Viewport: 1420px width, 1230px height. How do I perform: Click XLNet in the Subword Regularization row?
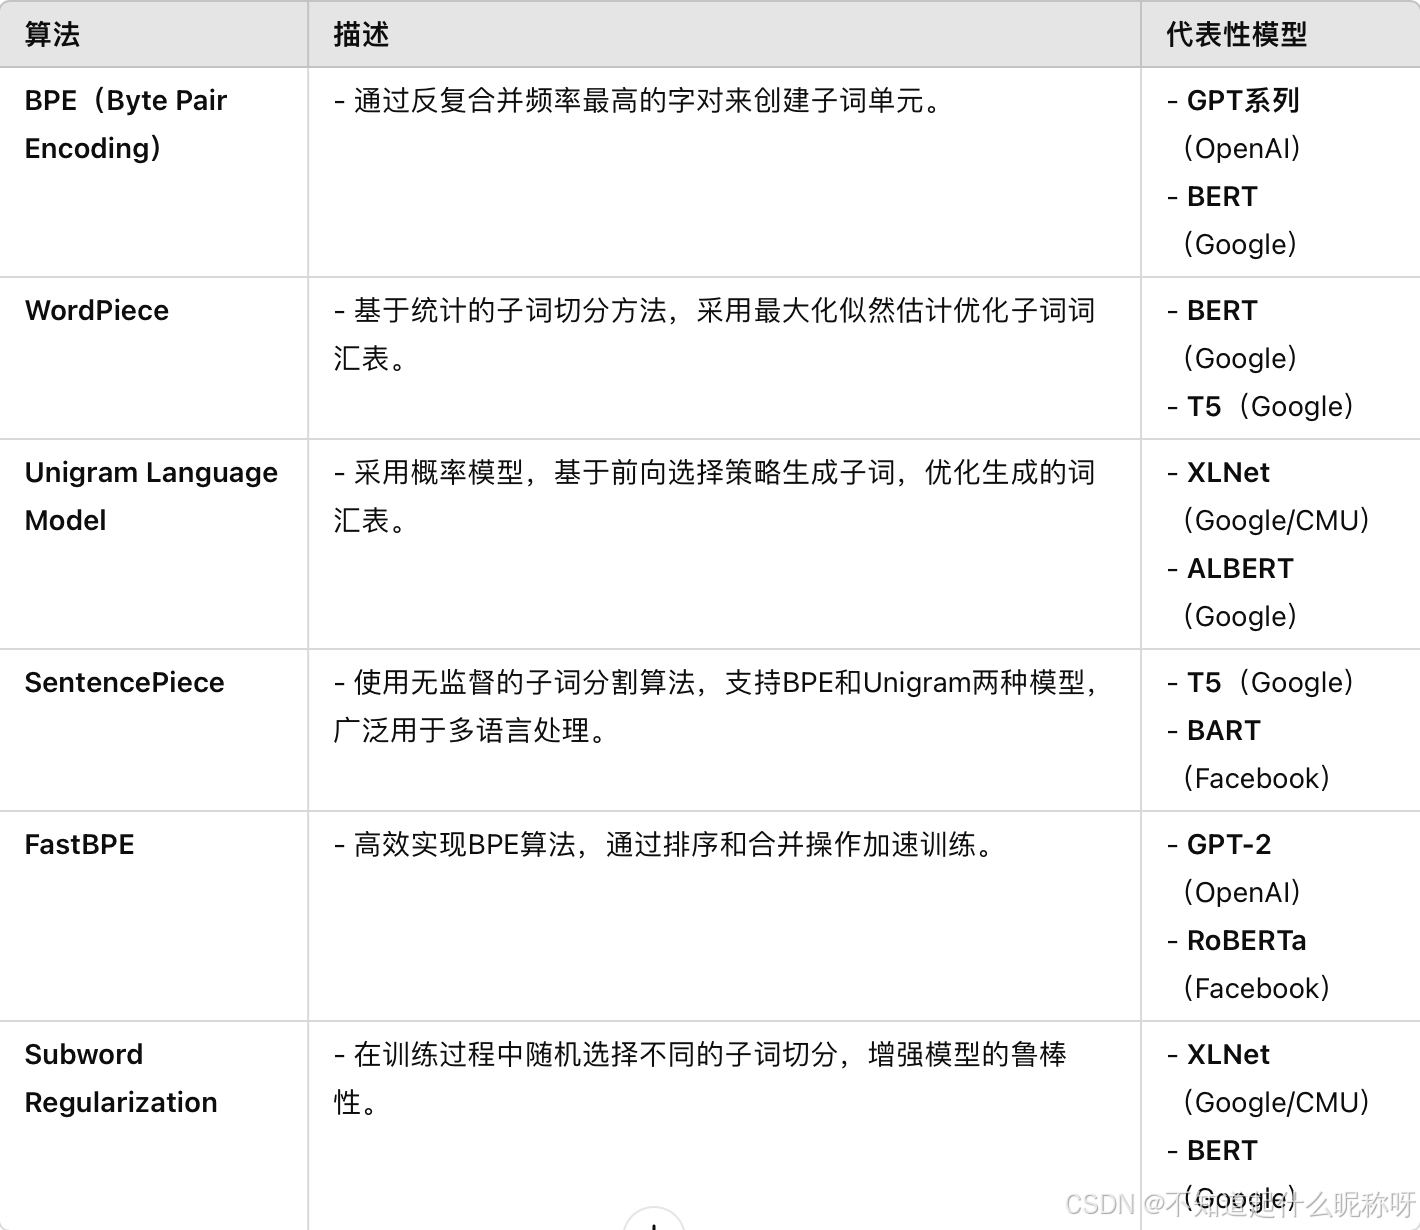1228,1055
